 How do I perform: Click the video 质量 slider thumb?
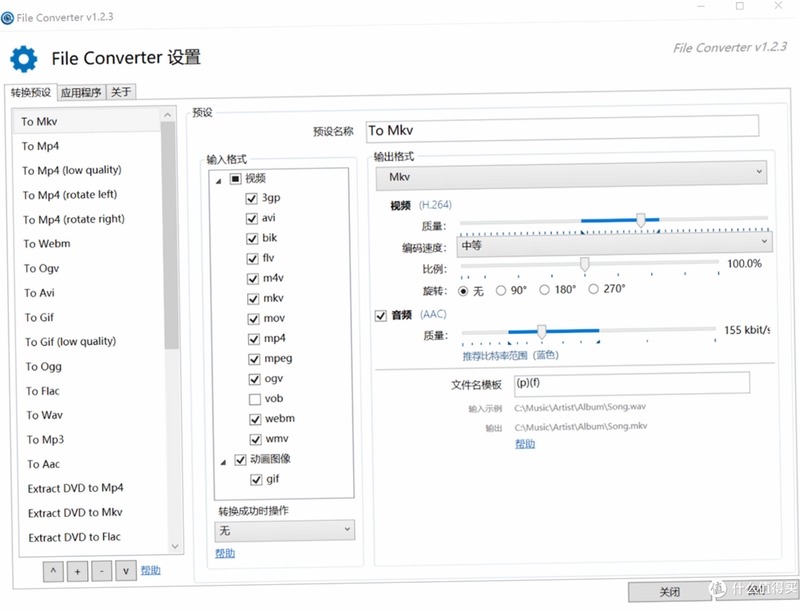click(x=640, y=219)
